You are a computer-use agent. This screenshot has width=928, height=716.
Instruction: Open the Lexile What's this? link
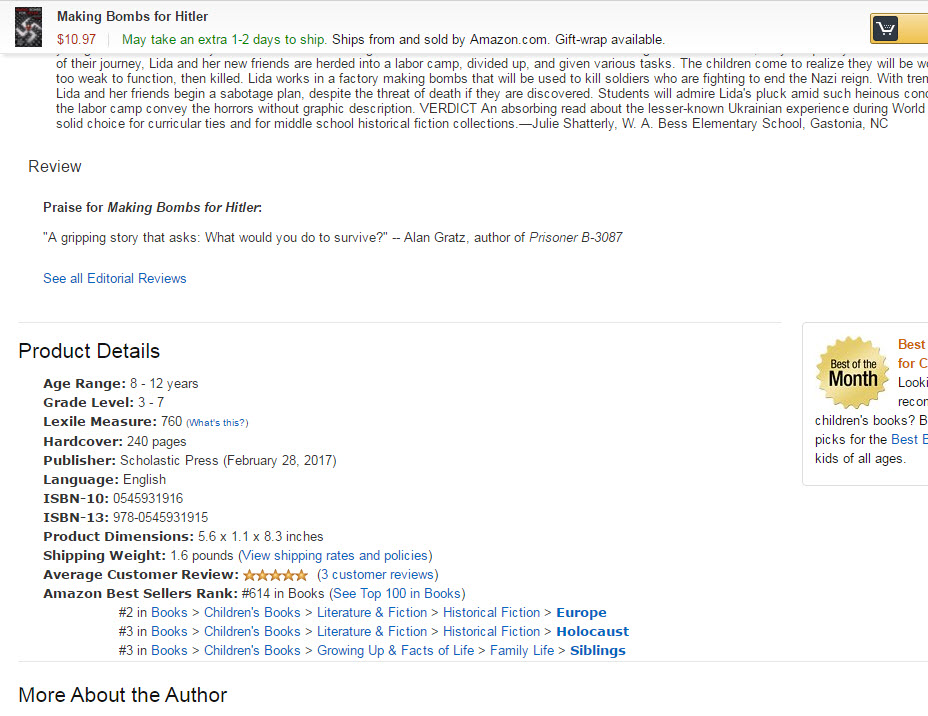point(217,422)
